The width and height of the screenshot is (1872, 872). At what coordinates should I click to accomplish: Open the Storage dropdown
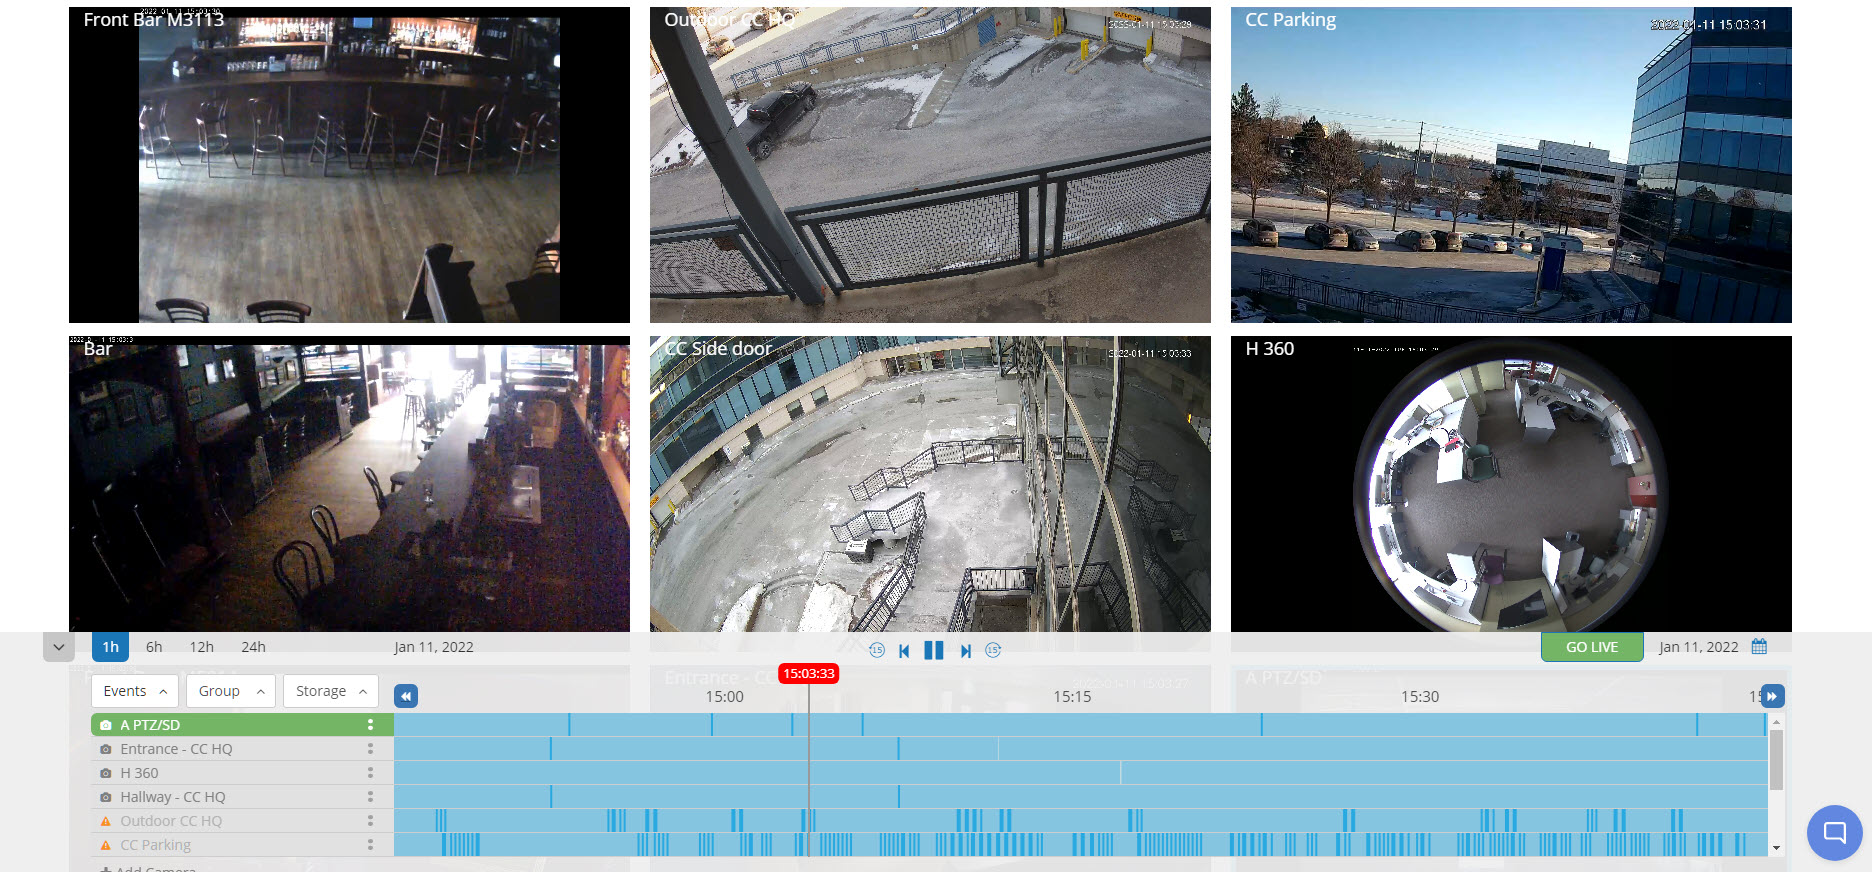click(330, 691)
